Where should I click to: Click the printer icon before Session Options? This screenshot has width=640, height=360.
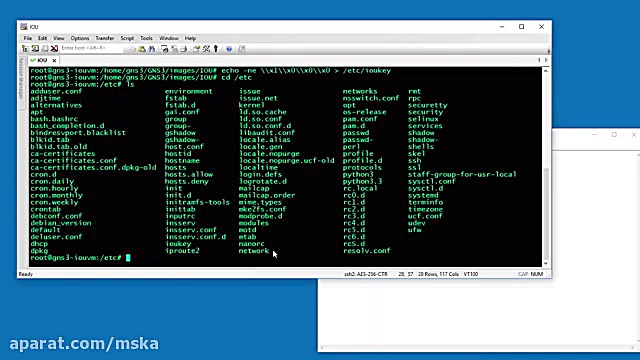[184, 49]
